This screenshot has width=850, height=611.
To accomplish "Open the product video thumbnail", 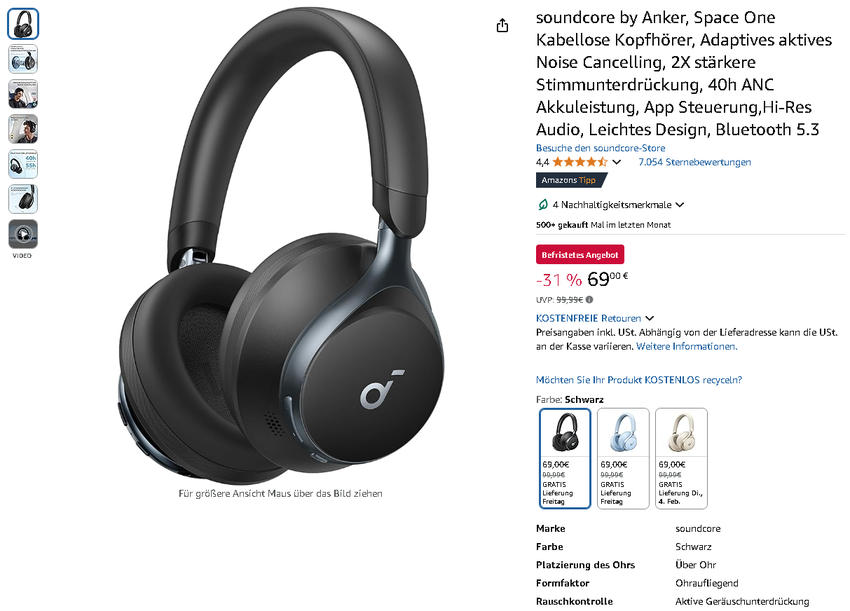I will coord(23,234).
